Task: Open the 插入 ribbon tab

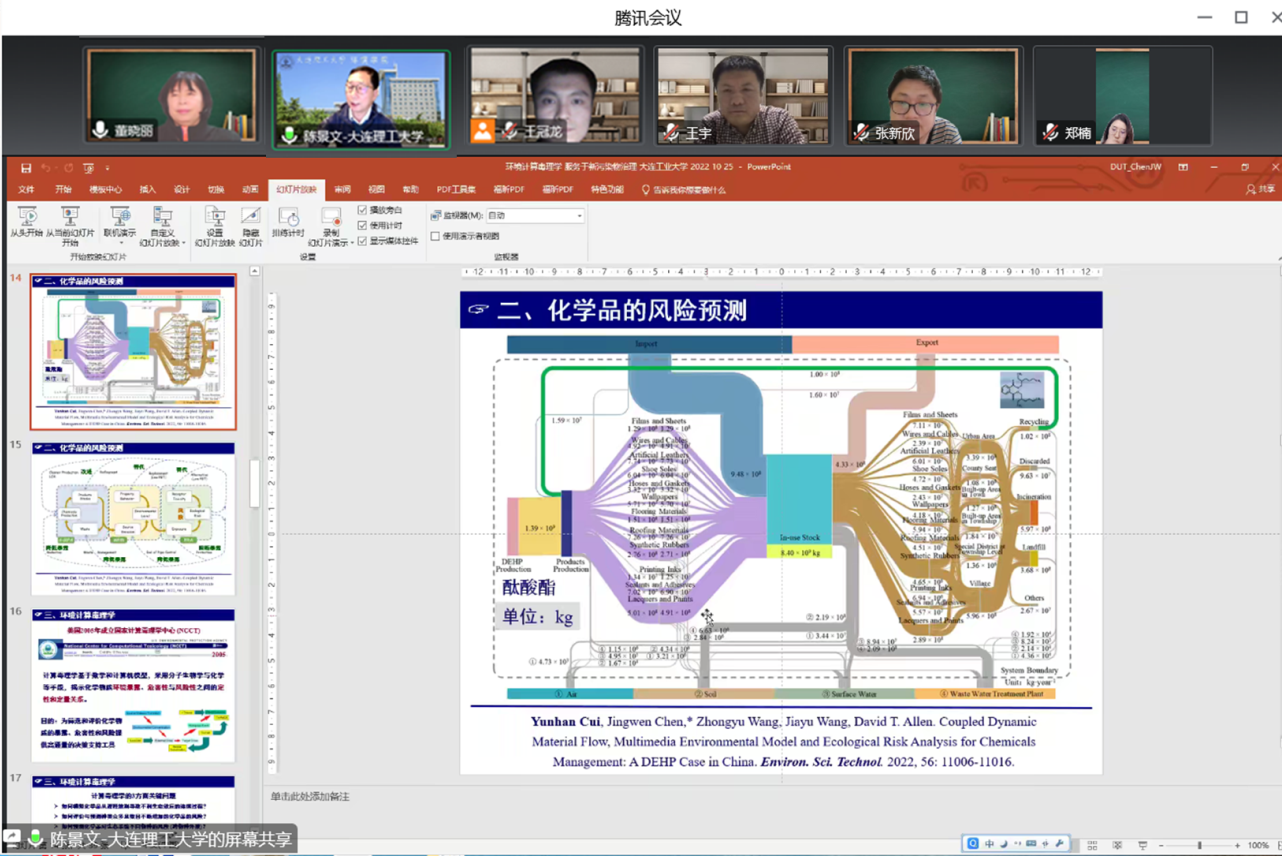Action: 148,190
